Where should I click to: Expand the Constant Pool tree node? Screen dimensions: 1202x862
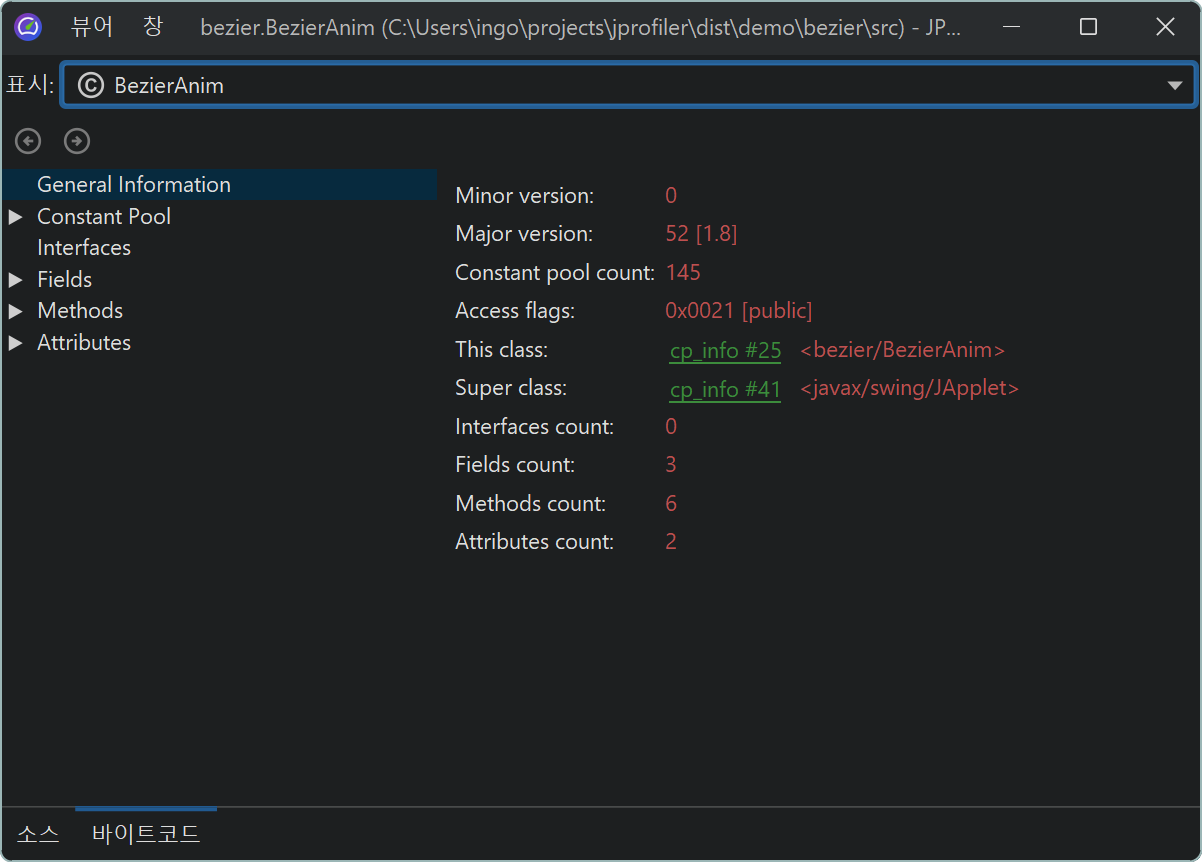click(15, 217)
